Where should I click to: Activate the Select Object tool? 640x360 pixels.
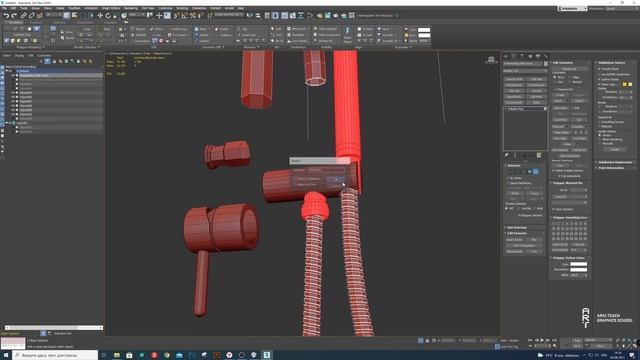tap(67, 16)
